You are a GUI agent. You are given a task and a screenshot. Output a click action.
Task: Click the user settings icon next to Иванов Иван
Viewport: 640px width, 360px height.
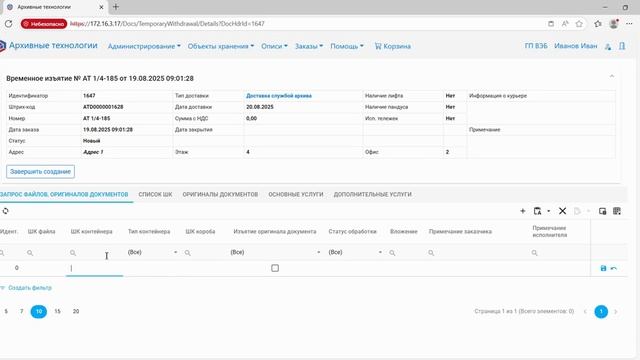(x=608, y=47)
